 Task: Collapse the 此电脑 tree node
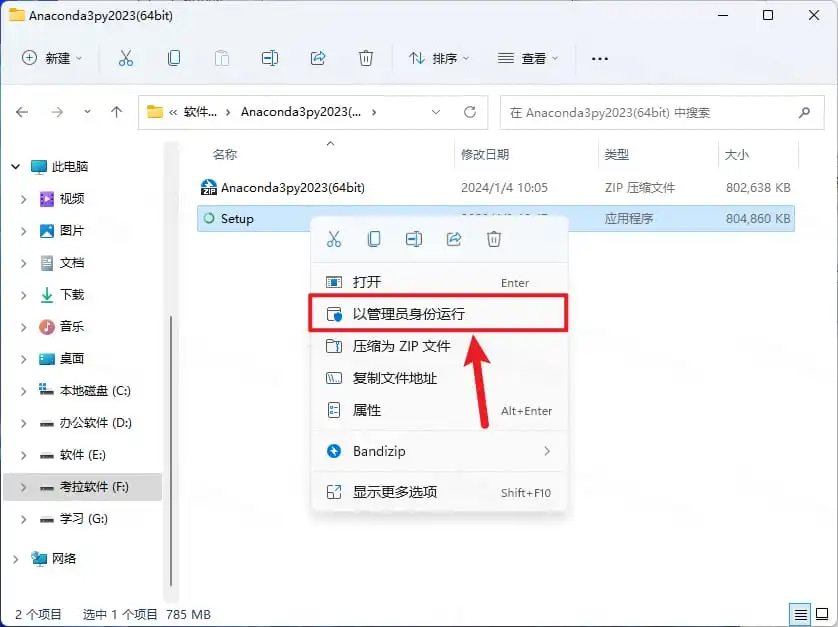tap(15, 167)
